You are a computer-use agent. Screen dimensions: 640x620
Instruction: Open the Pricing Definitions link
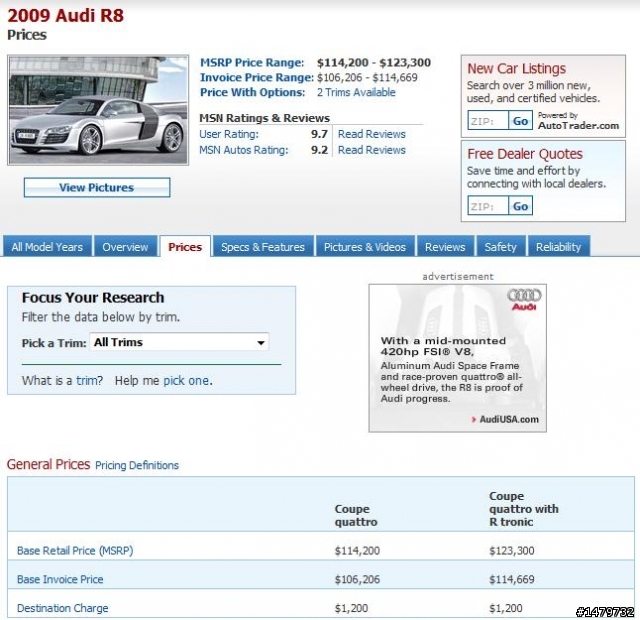tap(137, 465)
